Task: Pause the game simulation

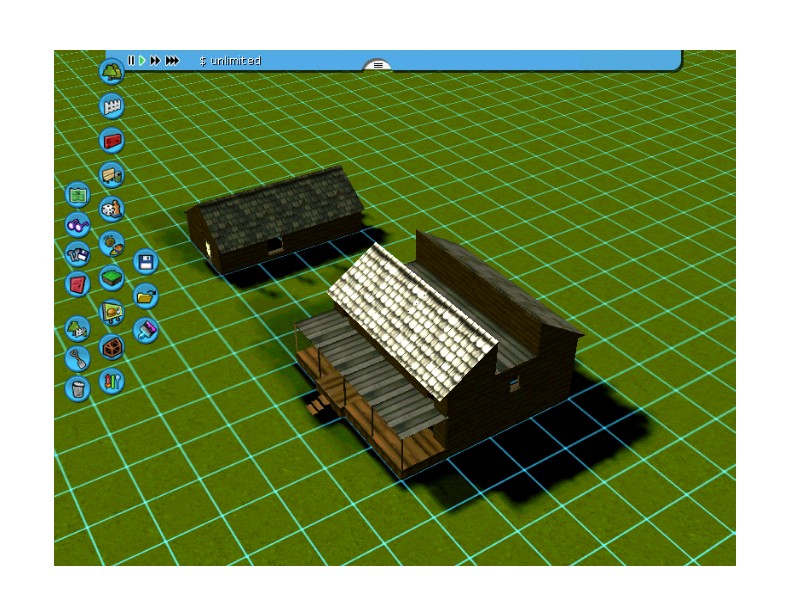Action: pos(131,61)
